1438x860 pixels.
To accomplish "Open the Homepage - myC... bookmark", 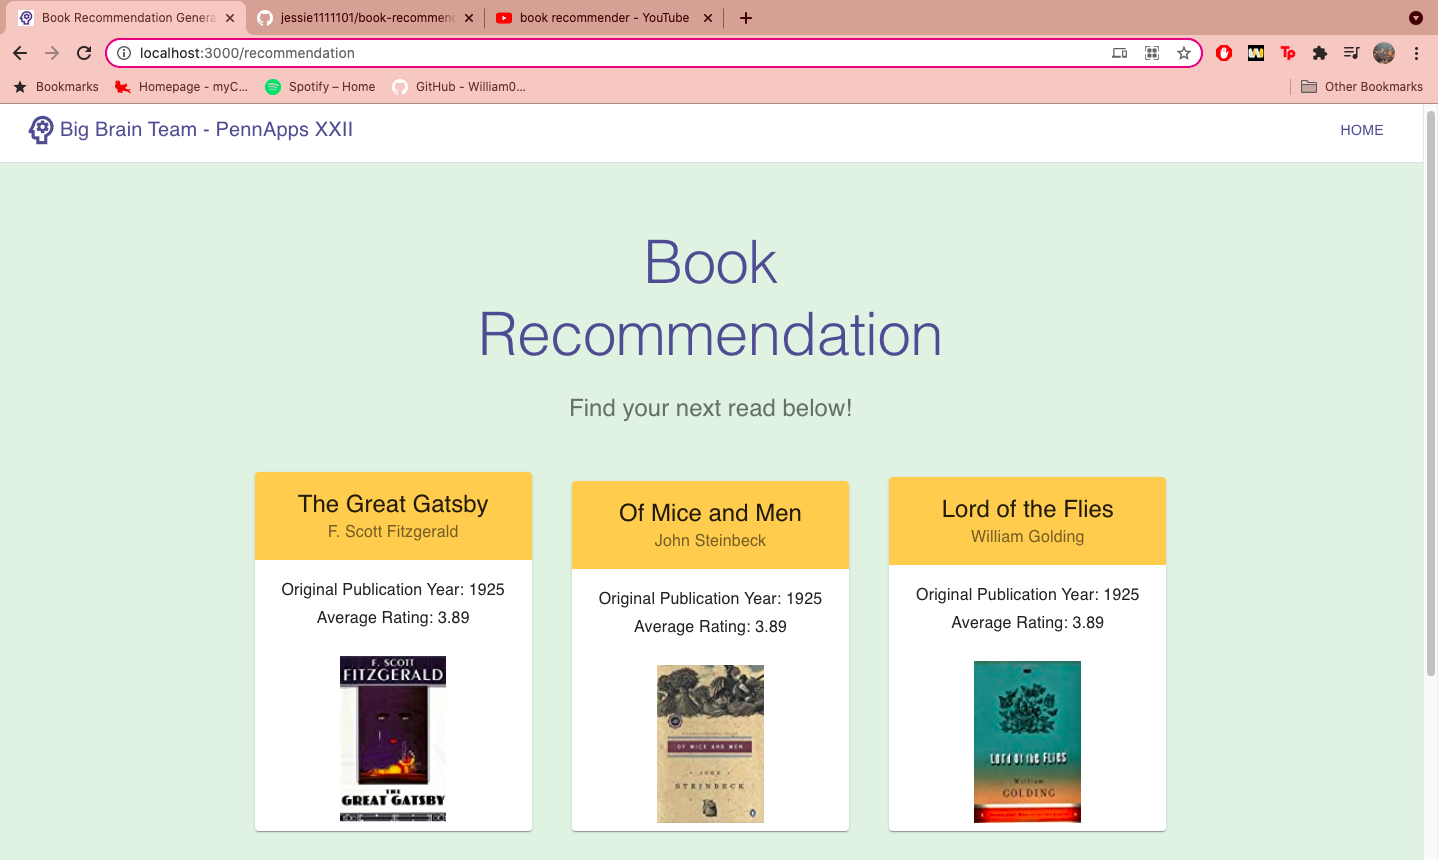I will tap(181, 87).
